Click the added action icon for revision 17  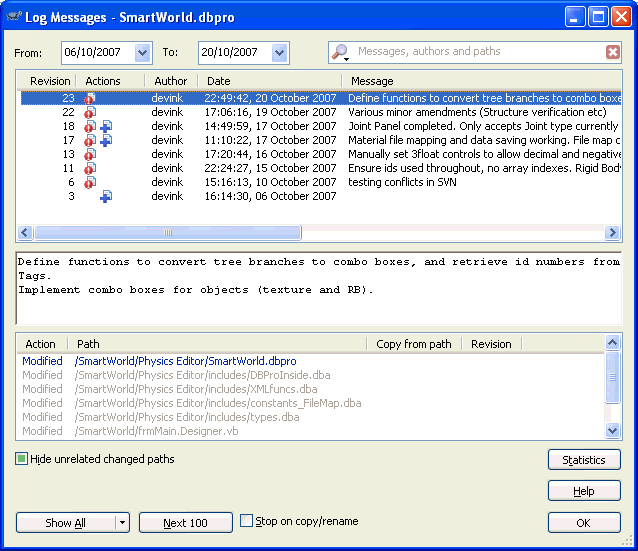(x=105, y=141)
